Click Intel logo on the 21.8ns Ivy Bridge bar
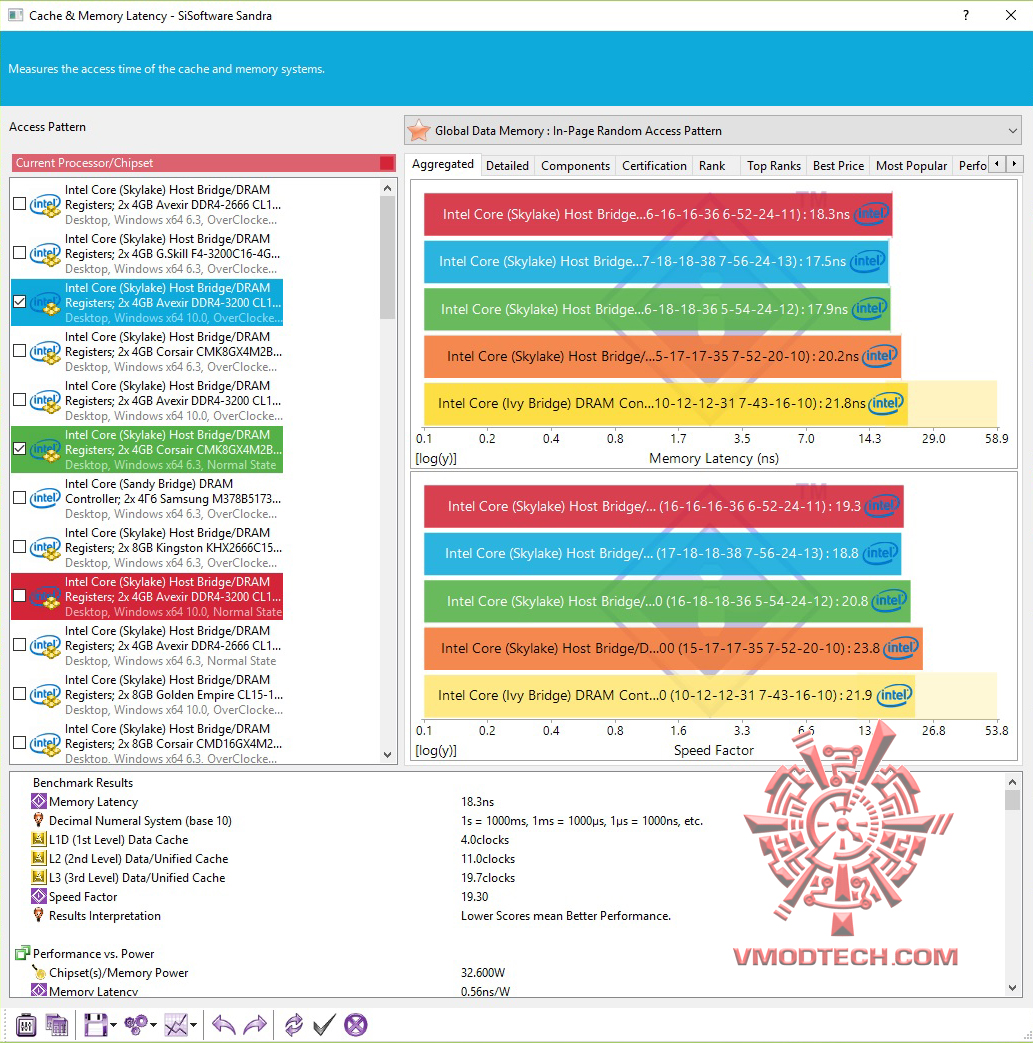Image resolution: width=1033 pixels, height=1043 pixels. [x=886, y=403]
